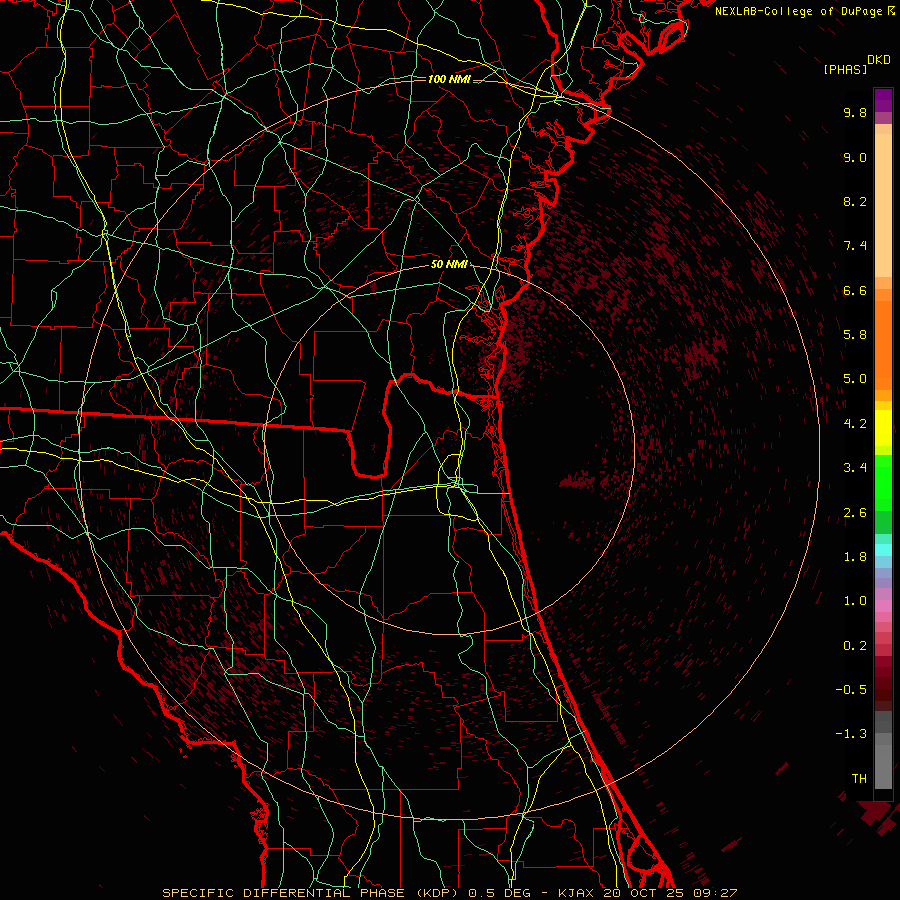Click the College of DuPage logo icon

tap(891, 11)
